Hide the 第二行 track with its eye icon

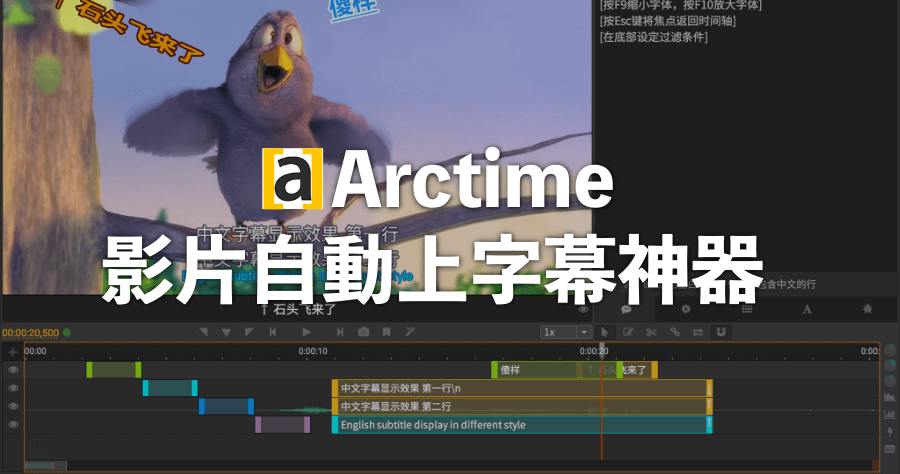click(x=13, y=407)
